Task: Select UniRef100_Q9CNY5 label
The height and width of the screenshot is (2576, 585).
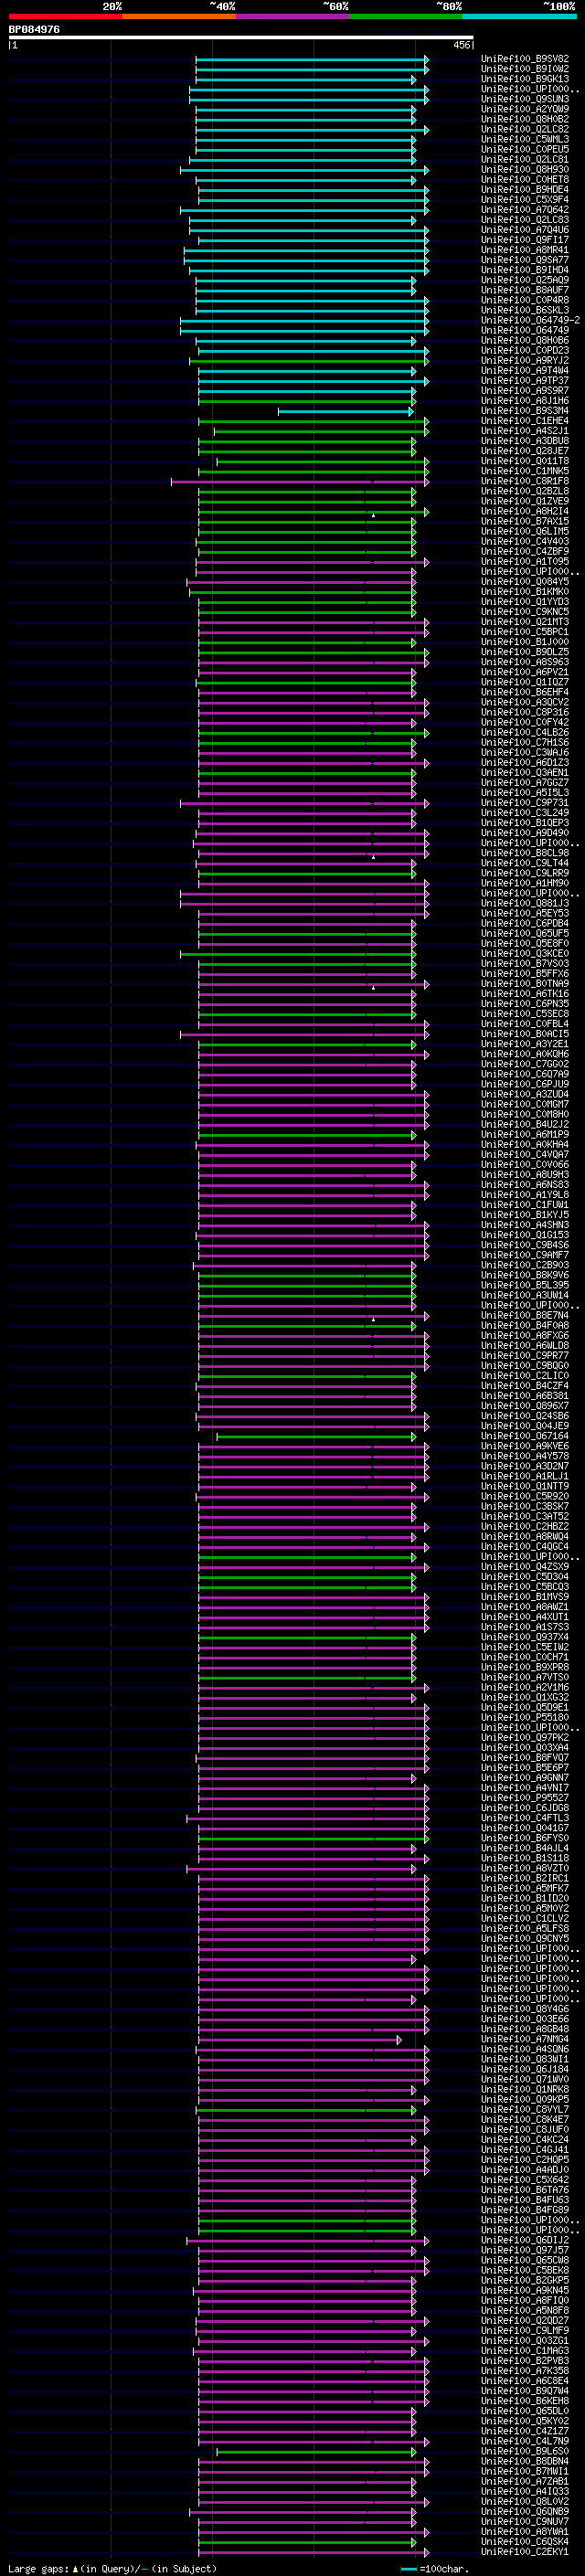Action: pos(525,1938)
